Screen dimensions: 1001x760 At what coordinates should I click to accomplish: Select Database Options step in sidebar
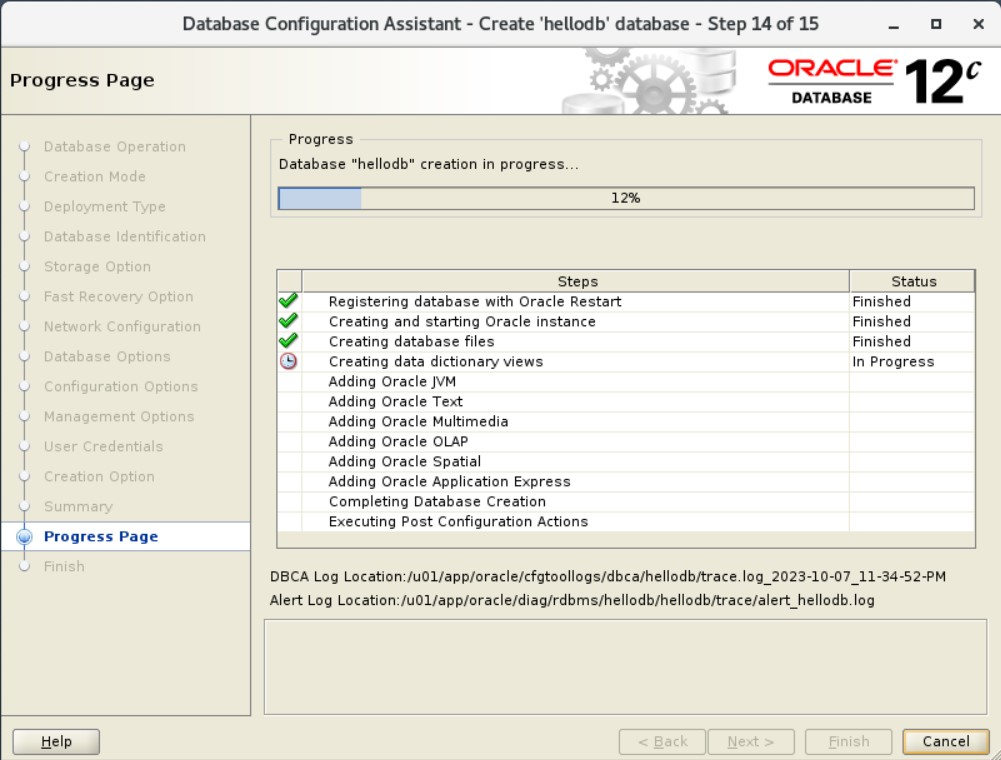pos(107,356)
